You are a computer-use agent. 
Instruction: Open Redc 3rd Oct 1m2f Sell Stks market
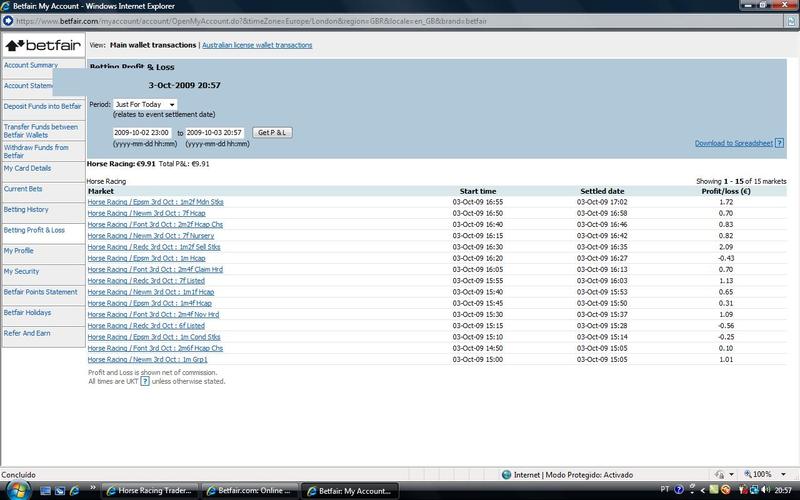tap(154, 247)
